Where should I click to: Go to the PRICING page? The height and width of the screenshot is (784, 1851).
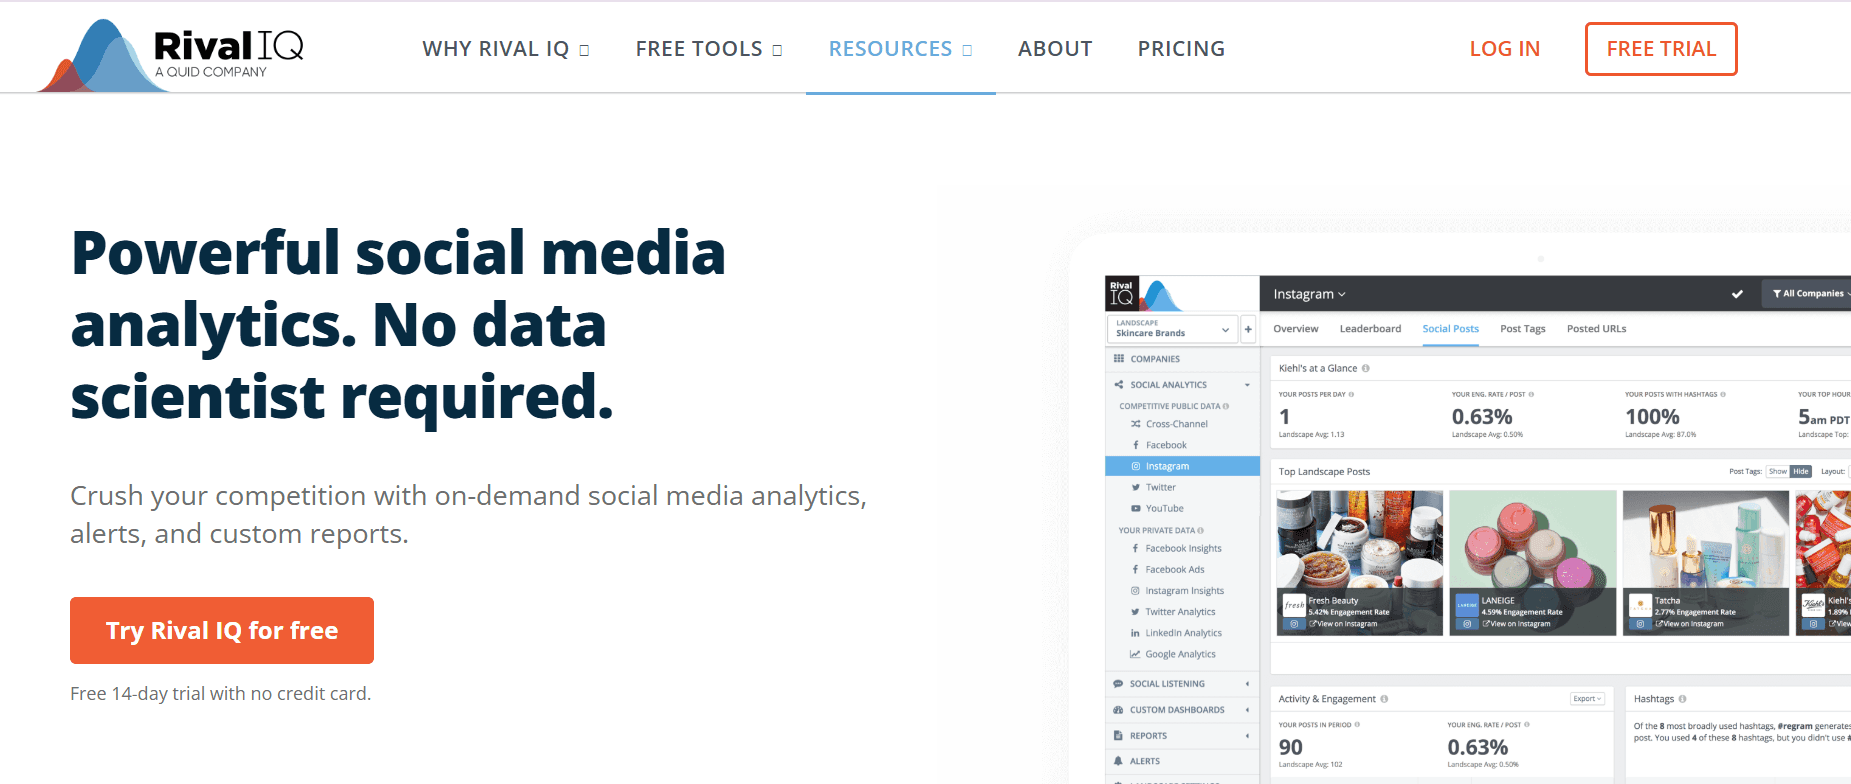[x=1181, y=49]
